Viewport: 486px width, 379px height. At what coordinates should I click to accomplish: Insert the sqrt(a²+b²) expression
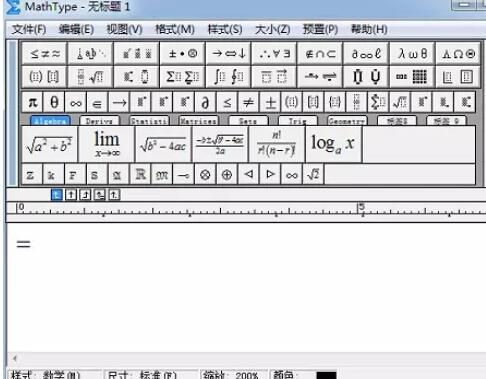point(49,144)
